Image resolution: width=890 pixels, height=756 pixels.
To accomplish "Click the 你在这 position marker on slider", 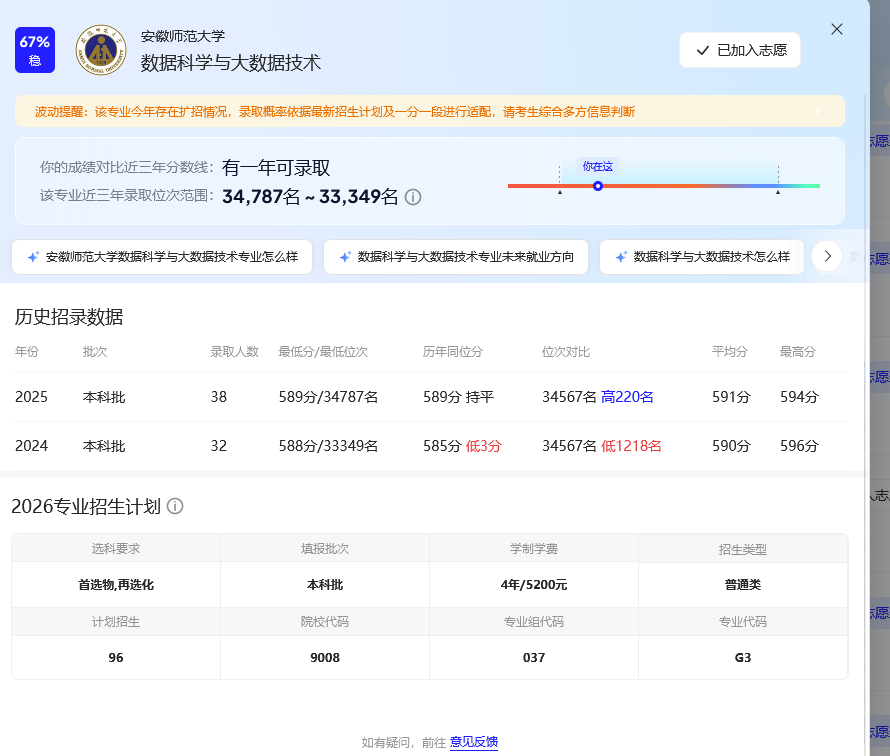I will (x=598, y=186).
